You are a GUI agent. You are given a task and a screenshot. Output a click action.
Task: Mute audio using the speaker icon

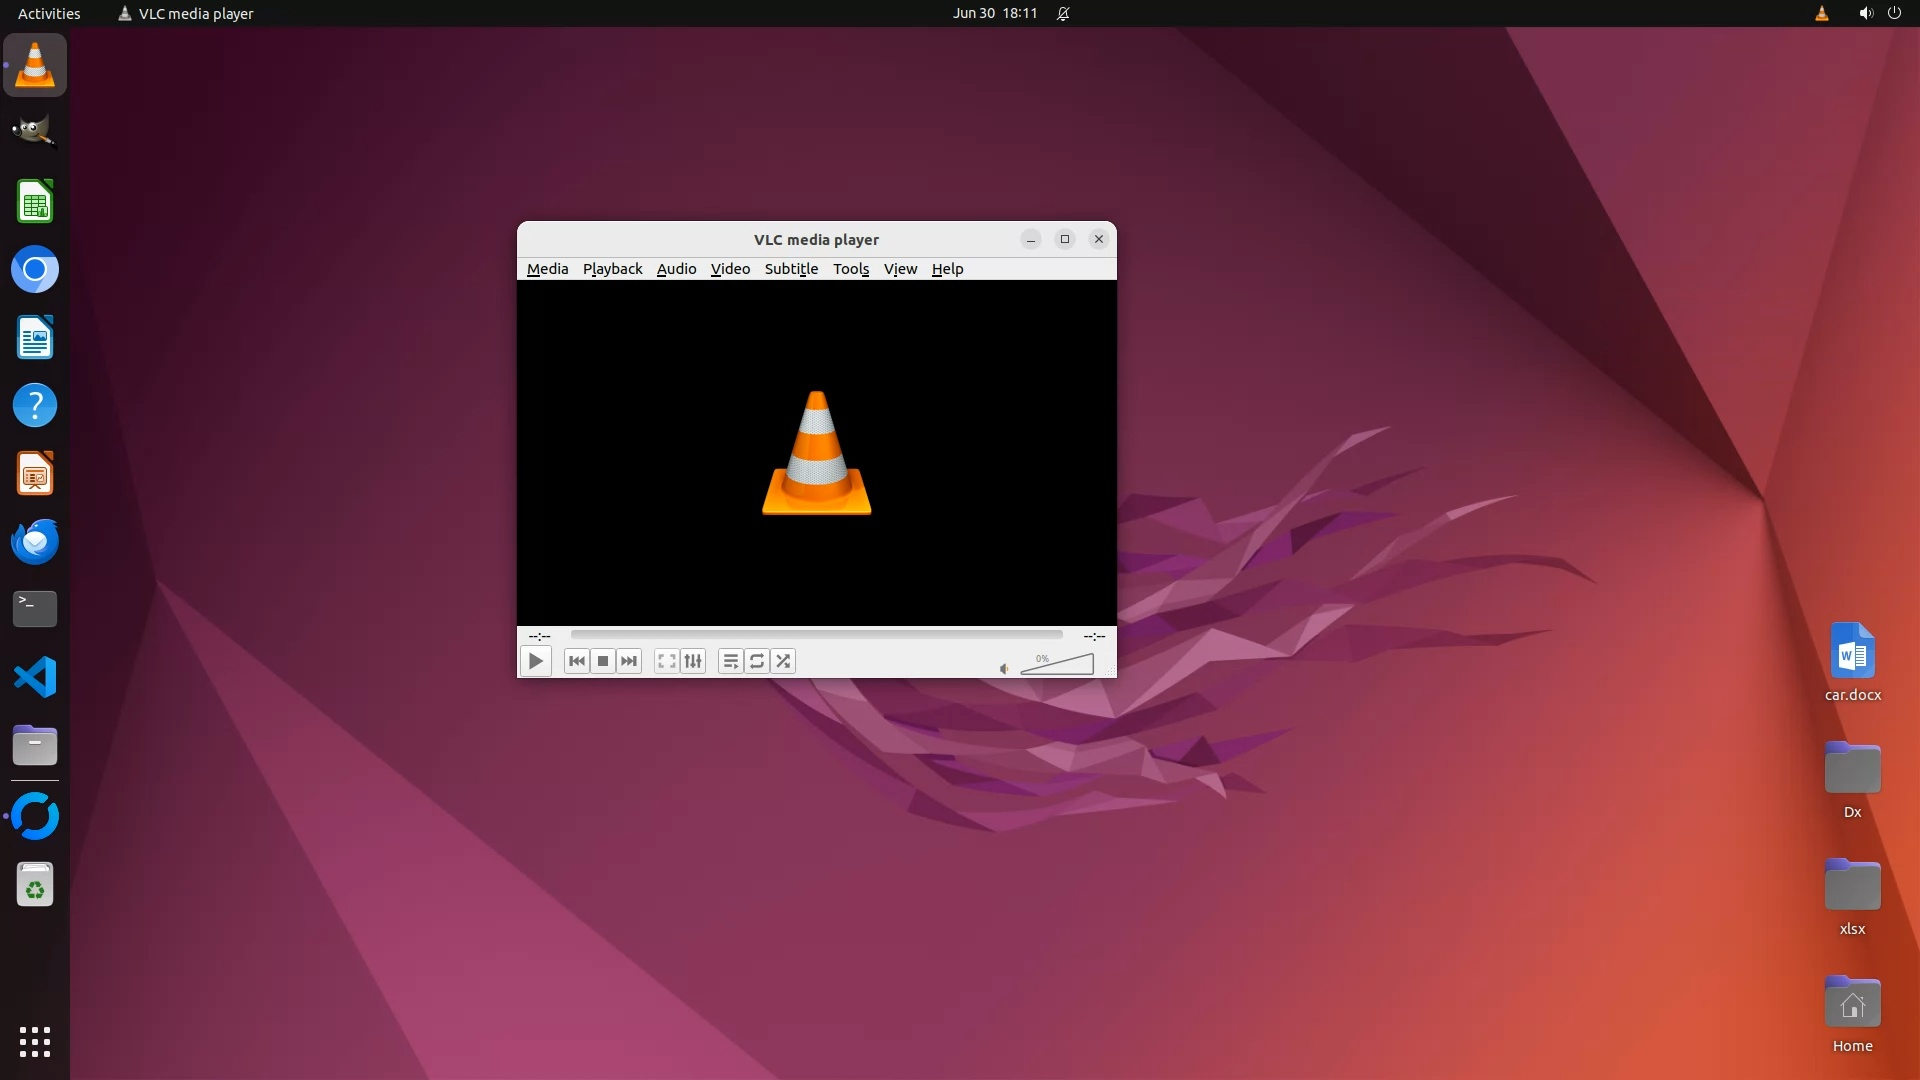(1004, 669)
